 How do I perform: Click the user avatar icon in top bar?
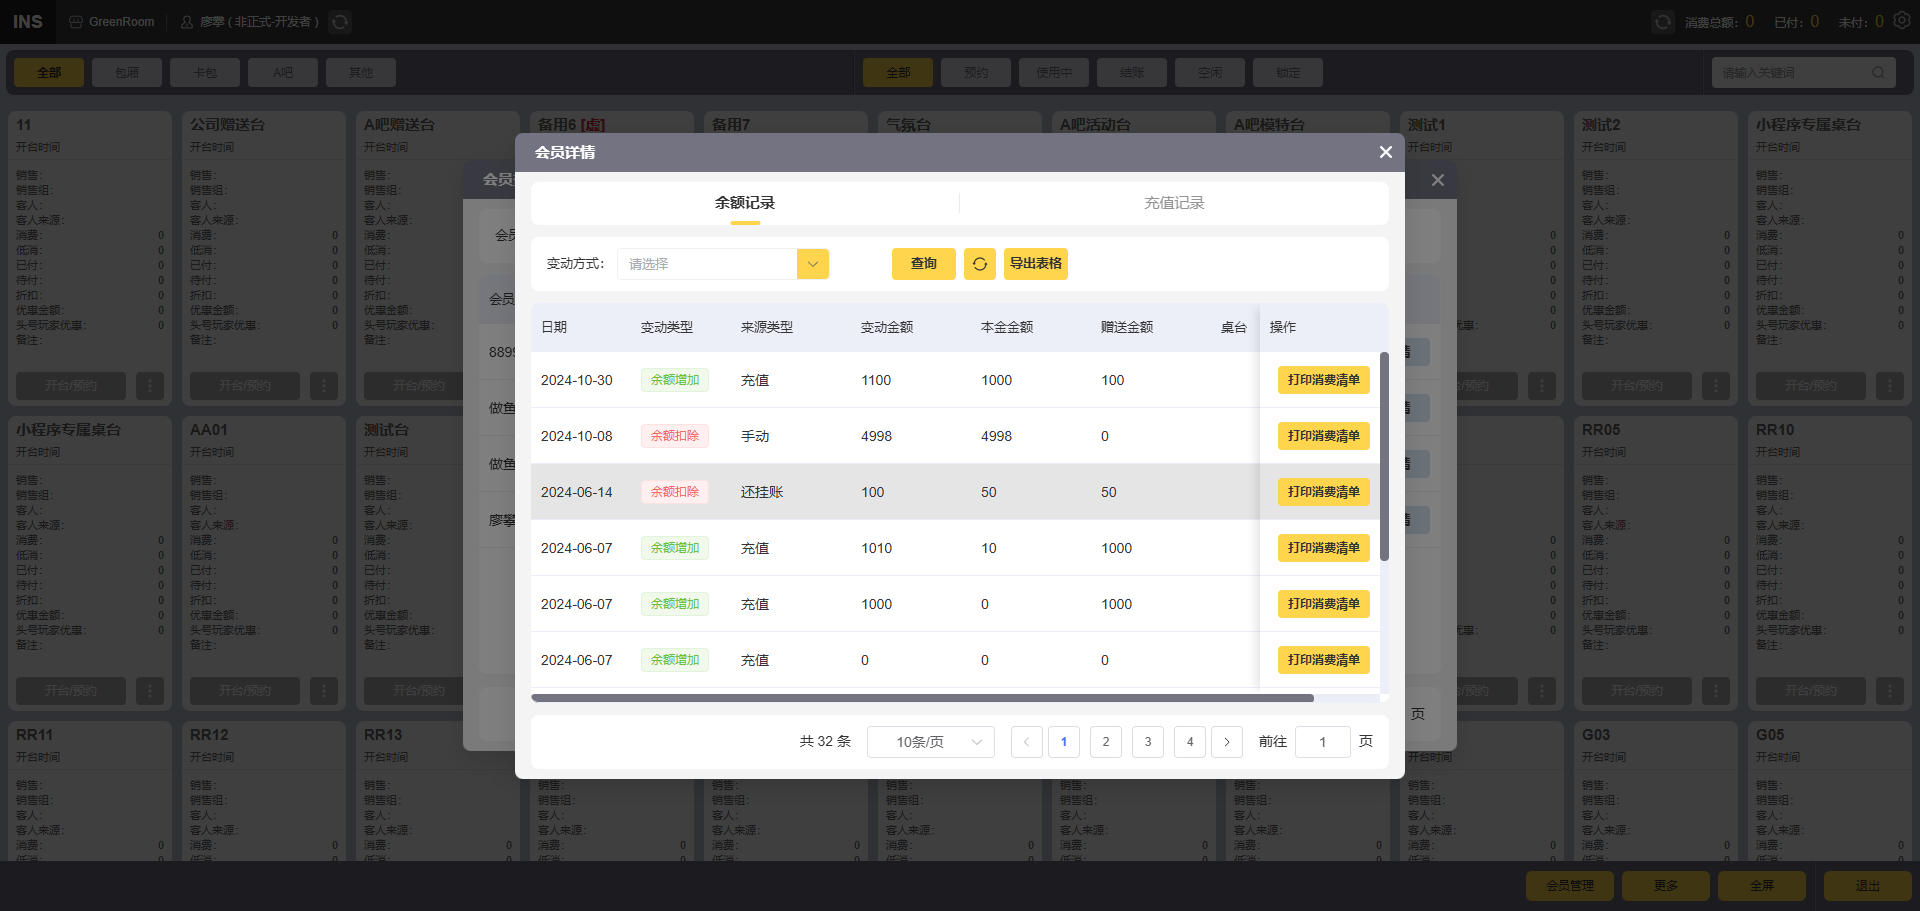click(x=187, y=22)
